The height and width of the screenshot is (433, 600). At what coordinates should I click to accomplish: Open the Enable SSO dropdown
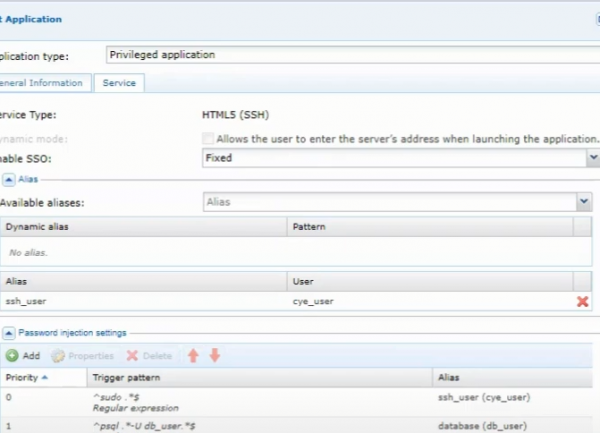[x=591, y=158]
